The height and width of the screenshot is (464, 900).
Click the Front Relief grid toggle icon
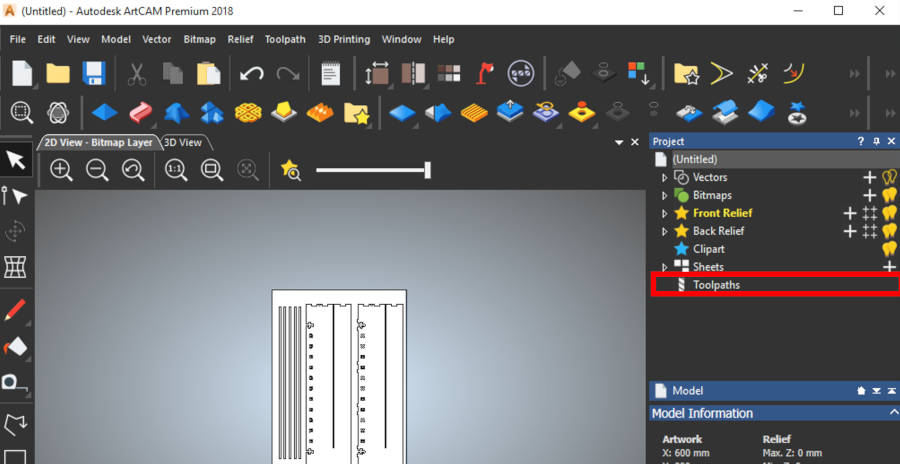tap(870, 213)
